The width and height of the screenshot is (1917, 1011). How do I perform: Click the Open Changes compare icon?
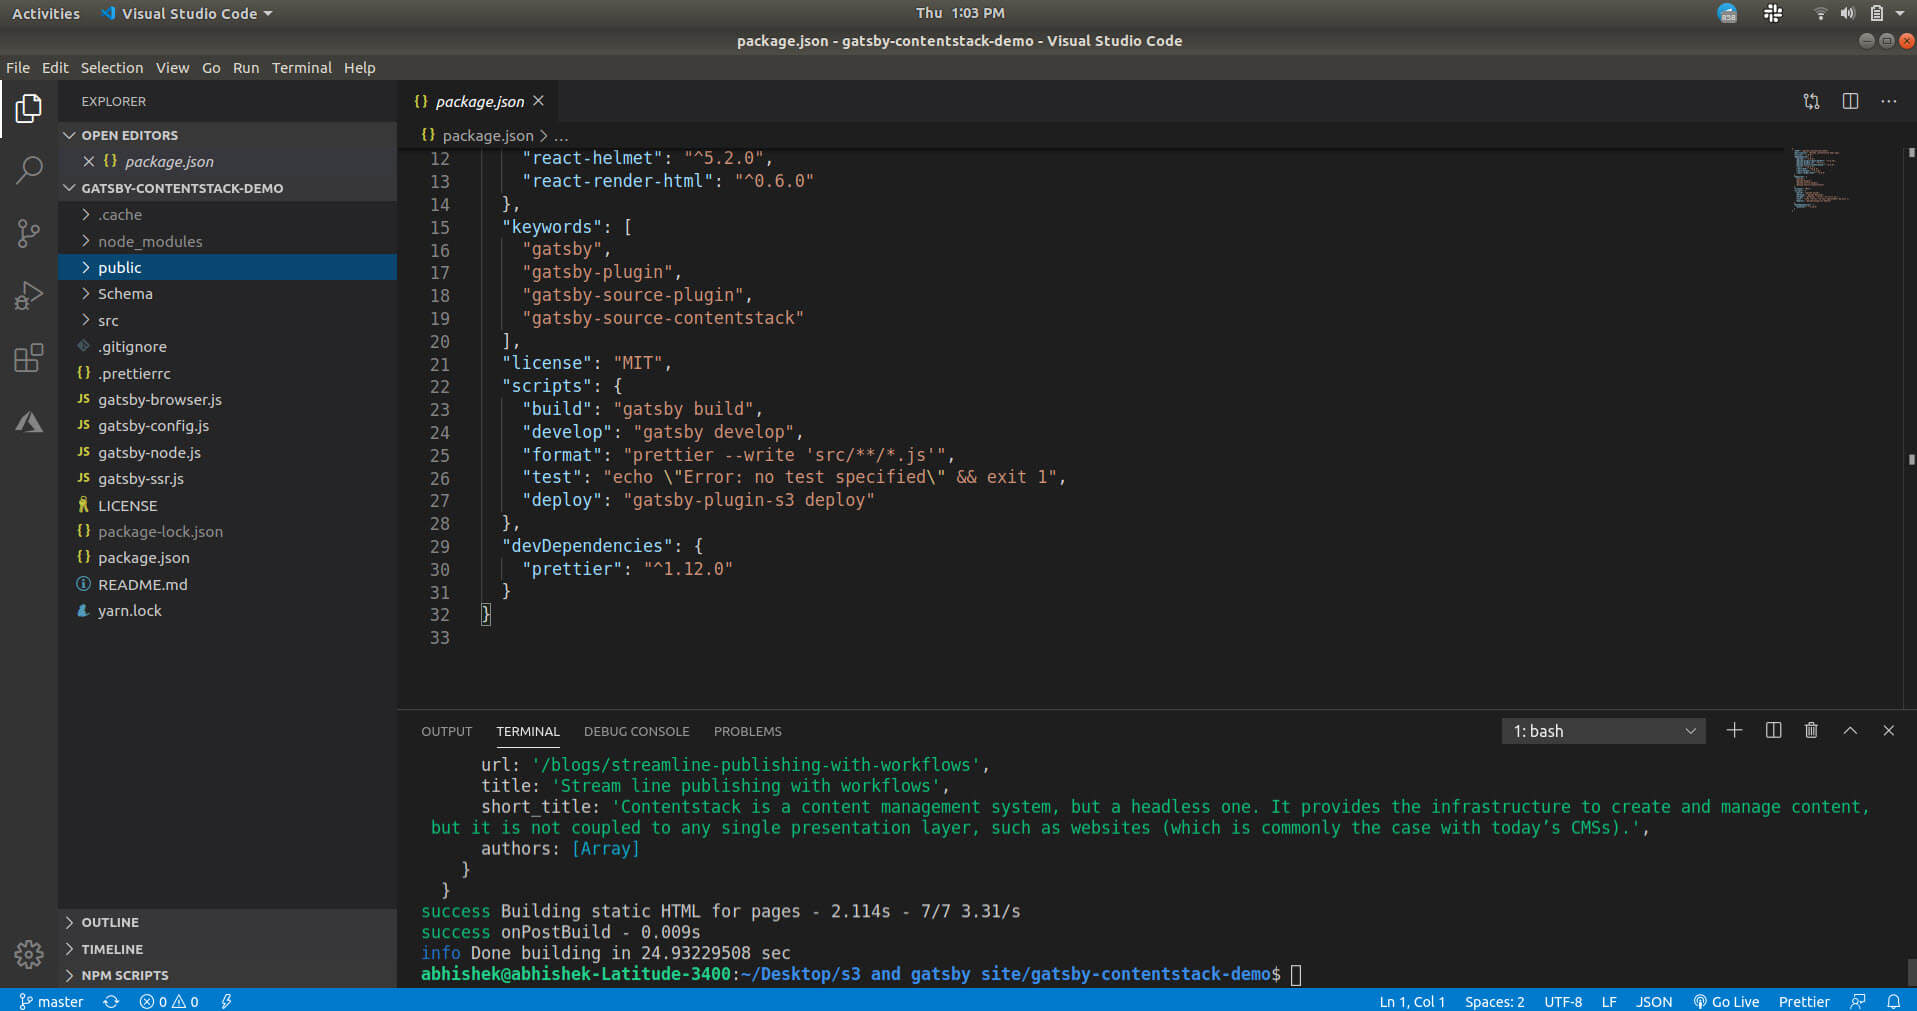tap(1811, 101)
